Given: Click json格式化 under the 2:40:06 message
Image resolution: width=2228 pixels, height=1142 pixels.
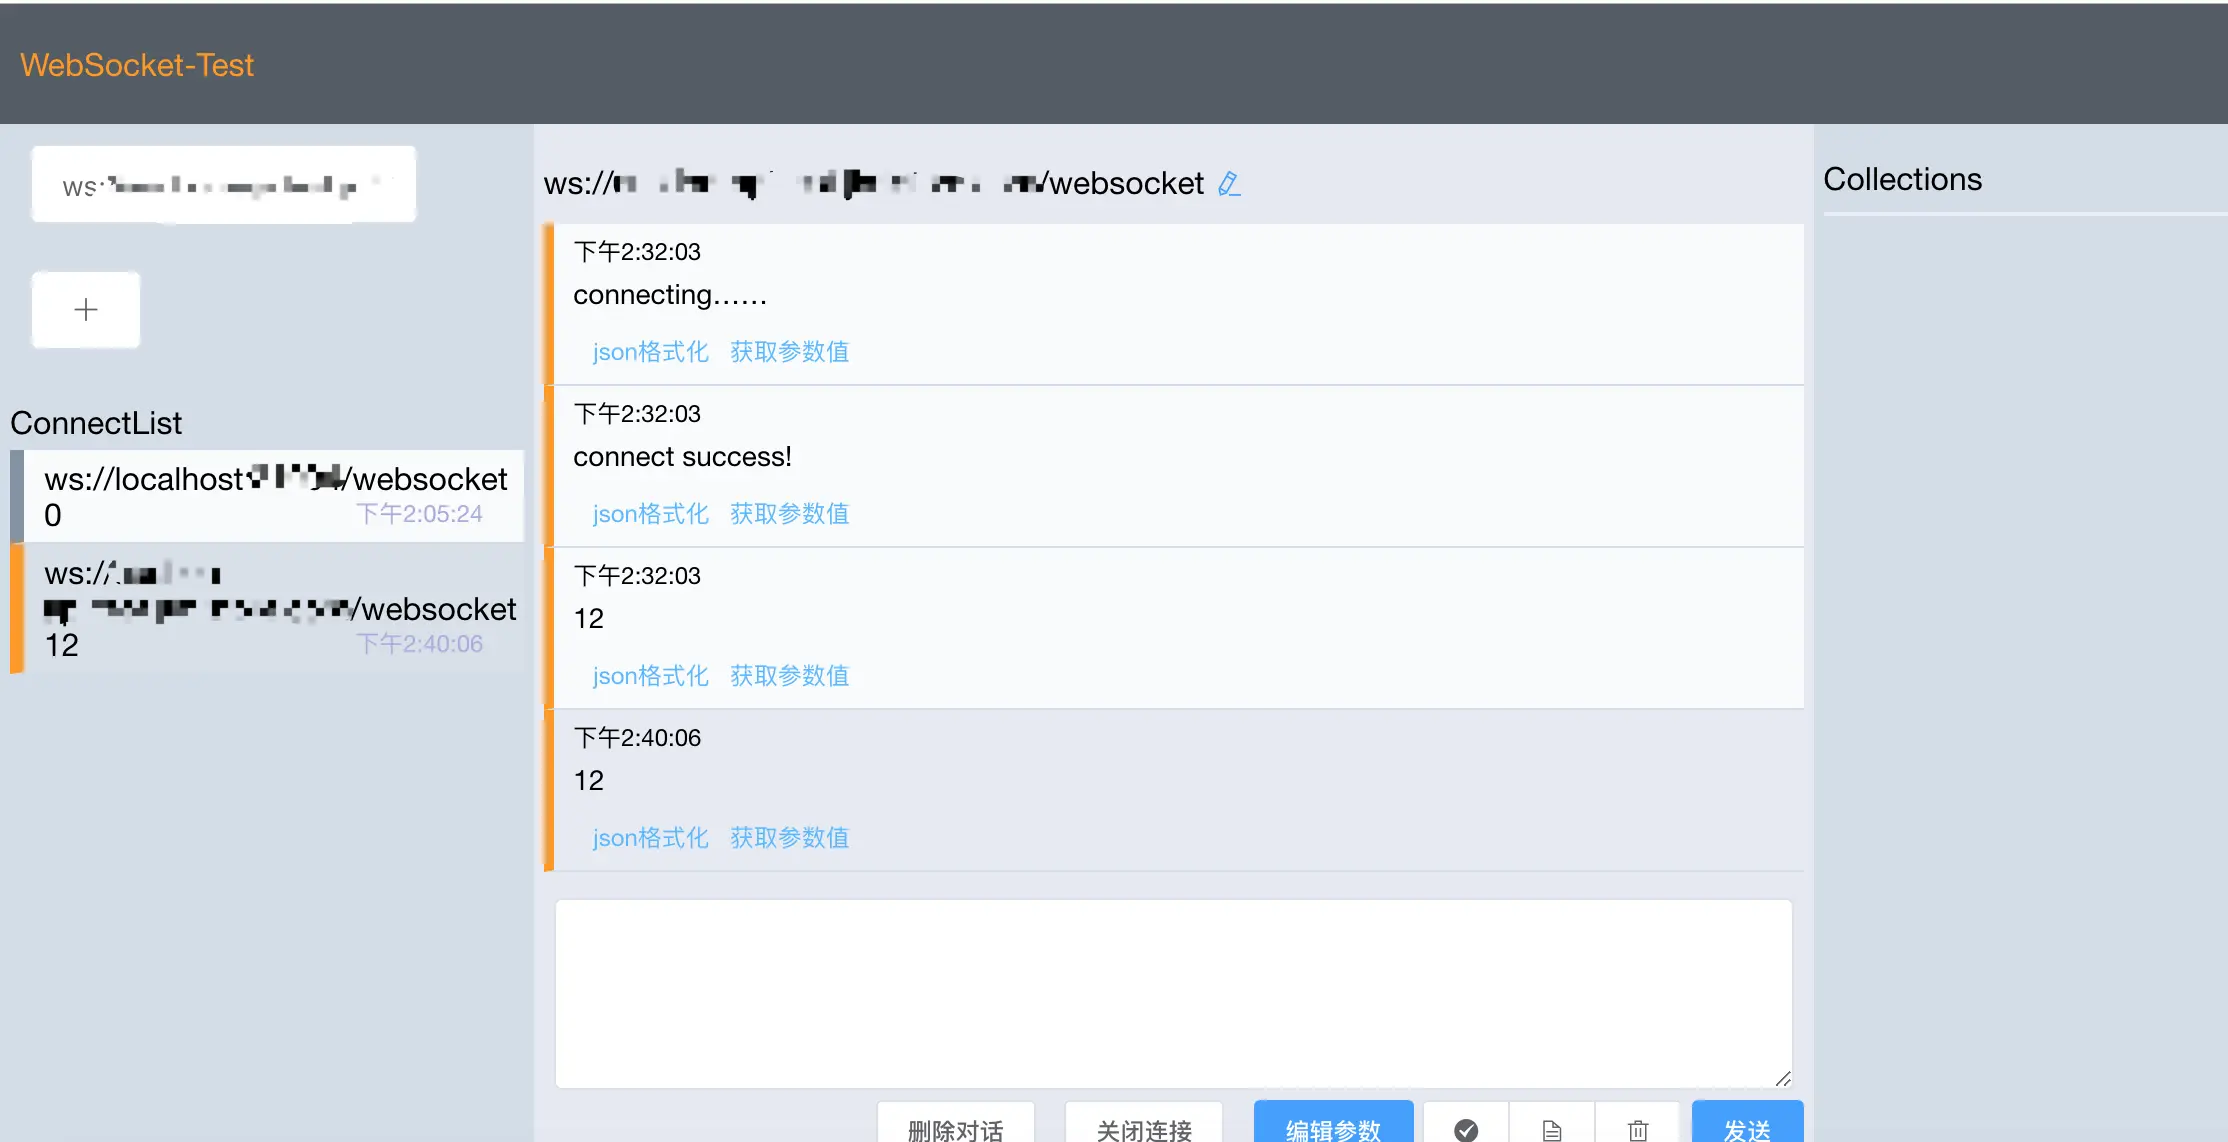Looking at the screenshot, I should coord(650,838).
